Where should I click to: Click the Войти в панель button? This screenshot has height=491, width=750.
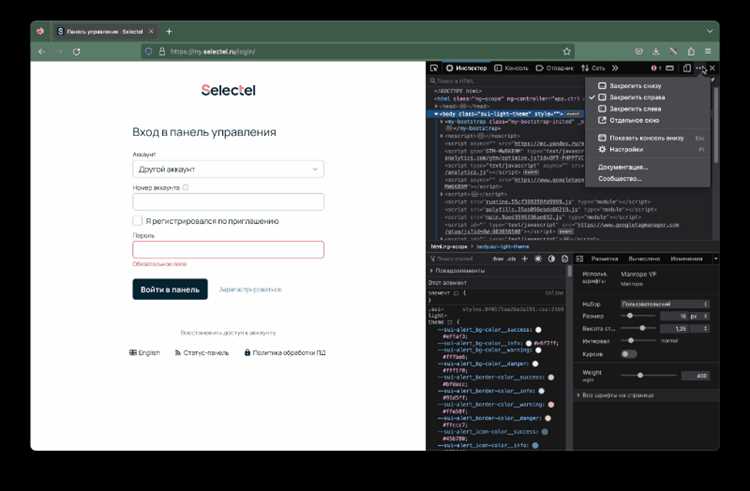(x=170, y=289)
